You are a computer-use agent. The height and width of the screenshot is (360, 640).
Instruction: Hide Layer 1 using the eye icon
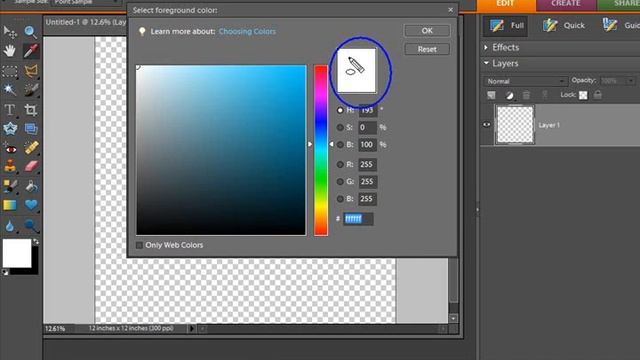pos(487,124)
